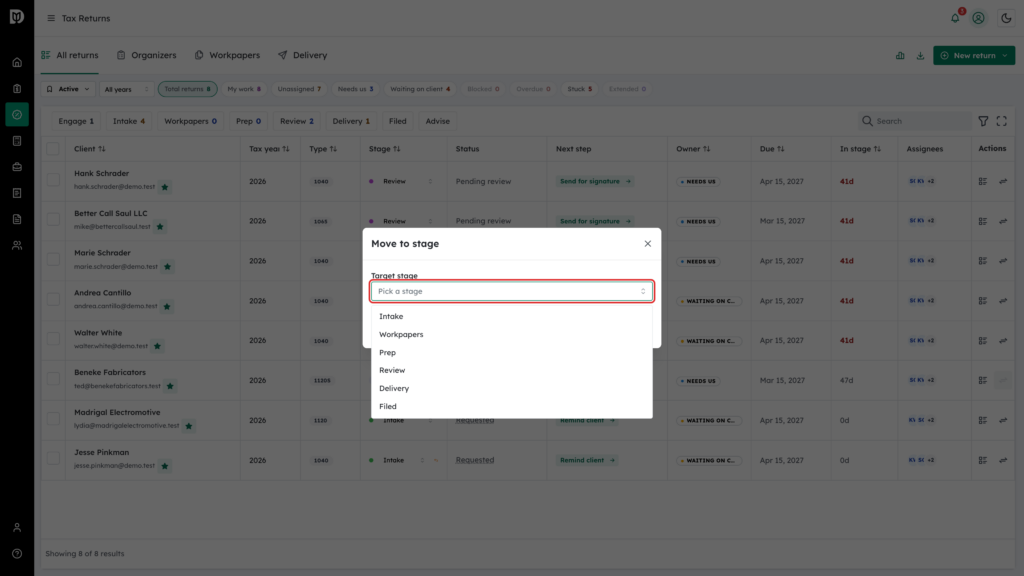Expand New return button arrow
The image size is (1024, 576).
pyautogui.click(x=1005, y=56)
